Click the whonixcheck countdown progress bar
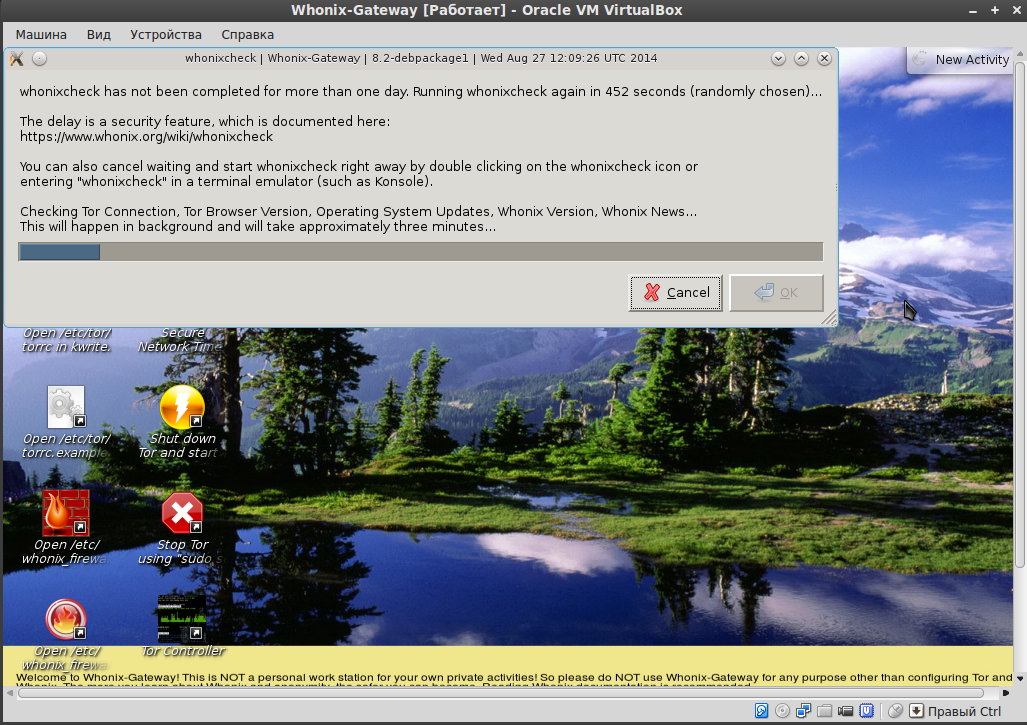Screen dimensions: 1027x725 tap(420, 251)
